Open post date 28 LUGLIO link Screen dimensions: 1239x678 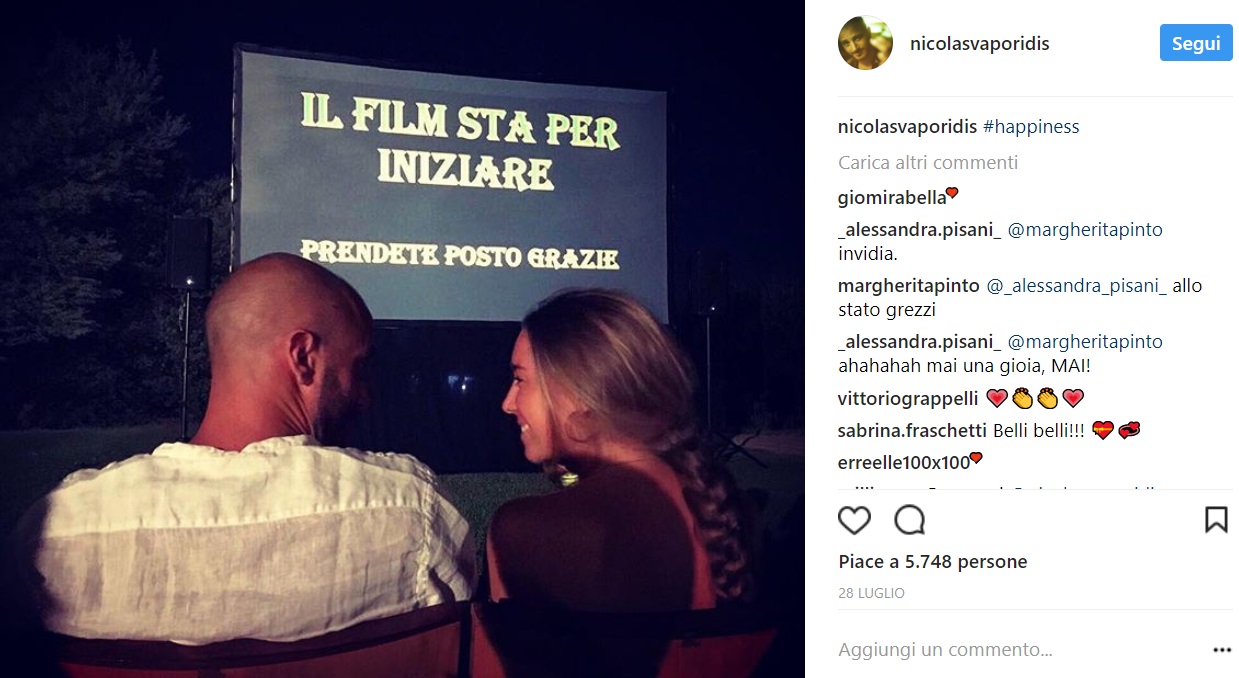click(871, 593)
